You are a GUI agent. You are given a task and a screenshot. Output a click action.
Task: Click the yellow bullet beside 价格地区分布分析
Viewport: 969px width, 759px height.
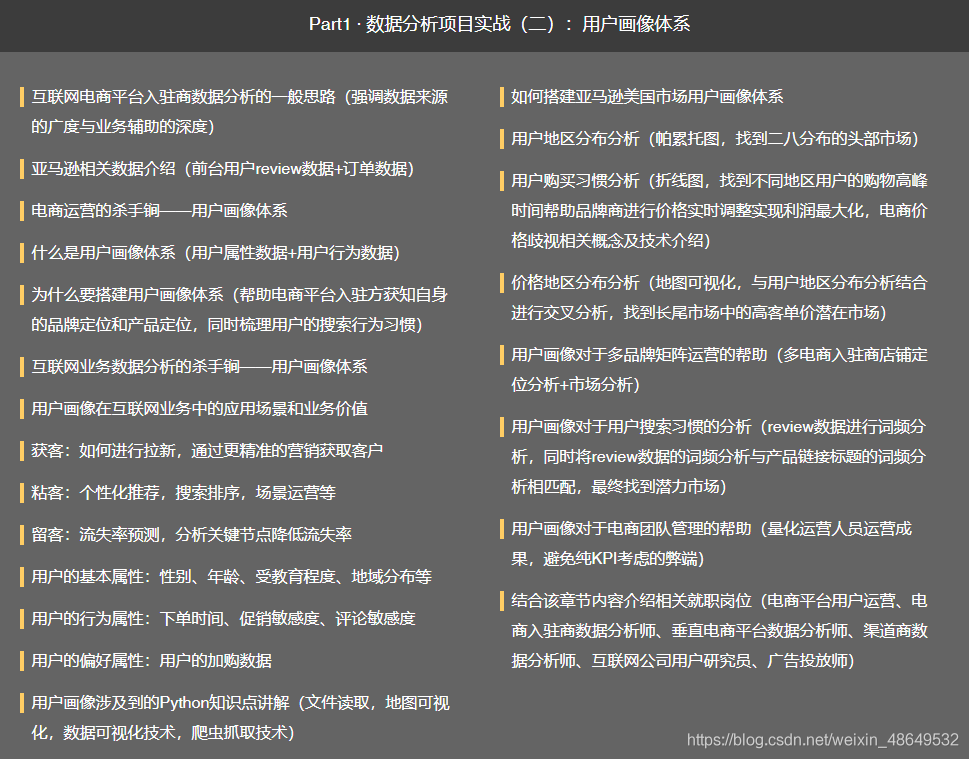click(x=500, y=282)
